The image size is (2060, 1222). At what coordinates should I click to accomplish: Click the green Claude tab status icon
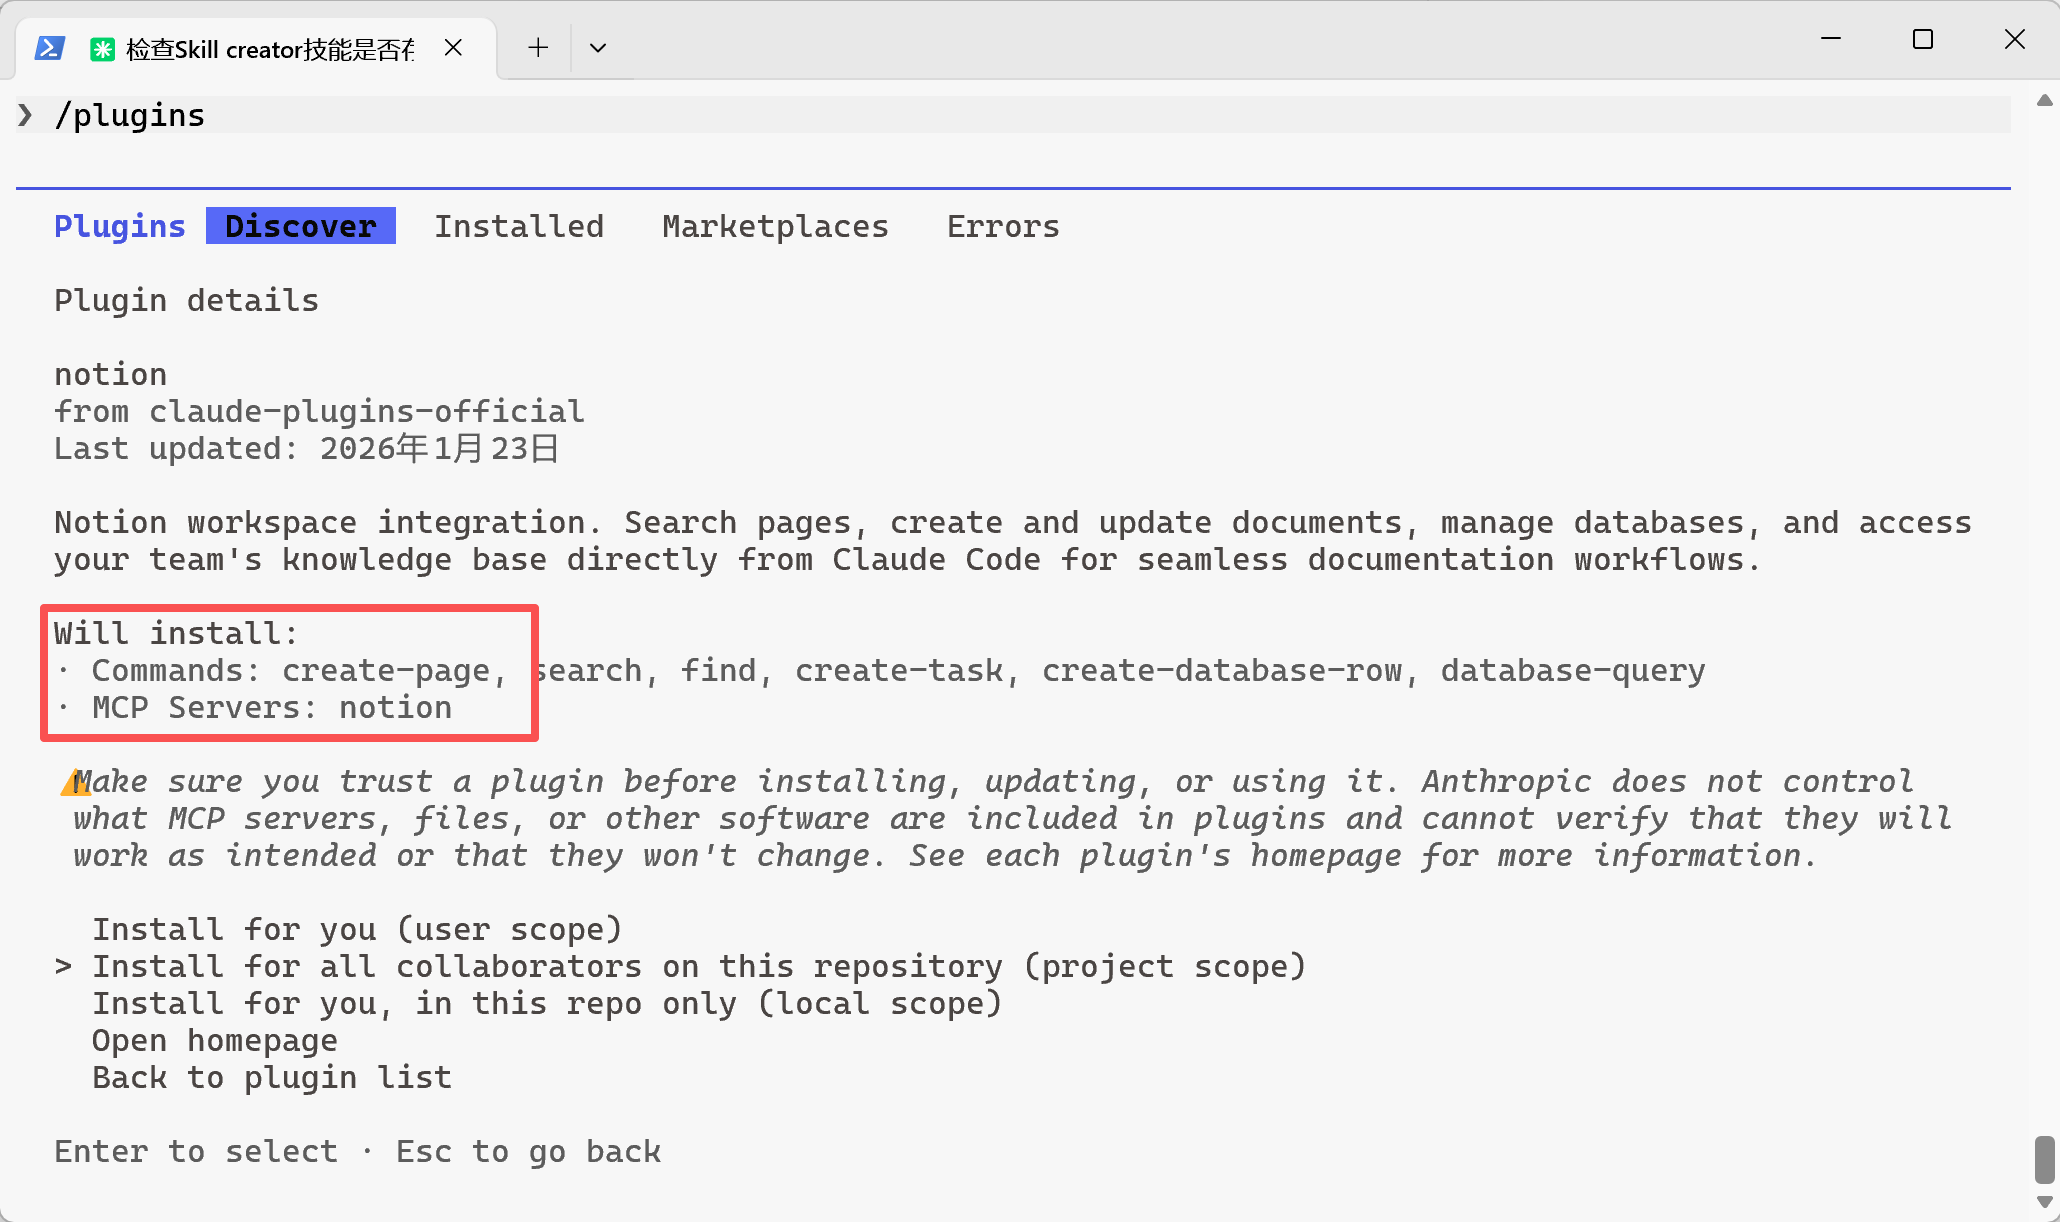[x=102, y=49]
